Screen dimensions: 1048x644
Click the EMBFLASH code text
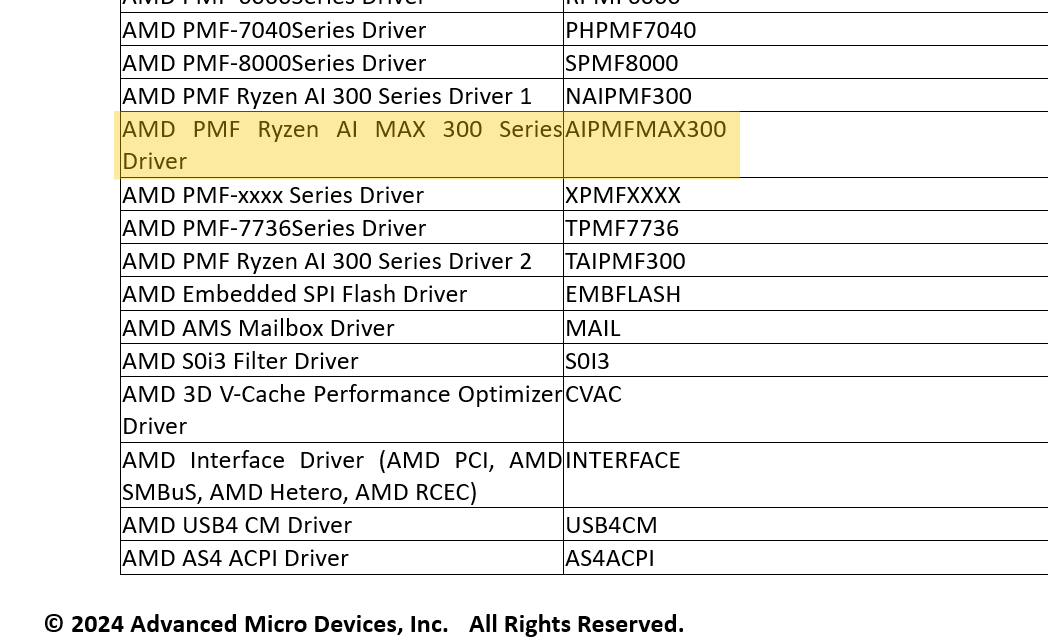(622, 294)
